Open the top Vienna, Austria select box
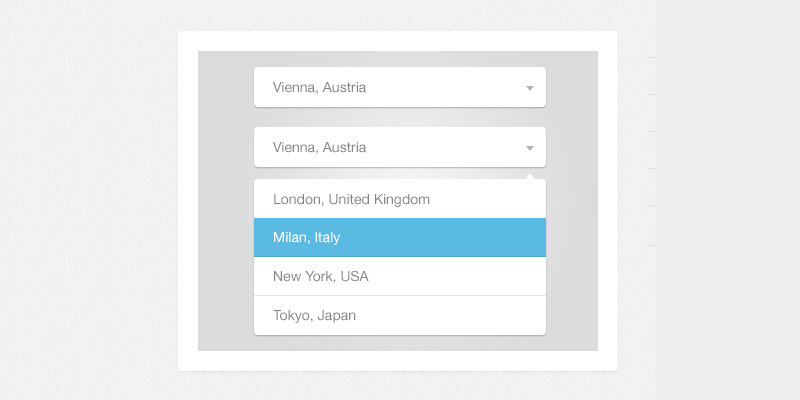Image resolution: width=800 pixels, height=400 pixels. pos(399,87)
